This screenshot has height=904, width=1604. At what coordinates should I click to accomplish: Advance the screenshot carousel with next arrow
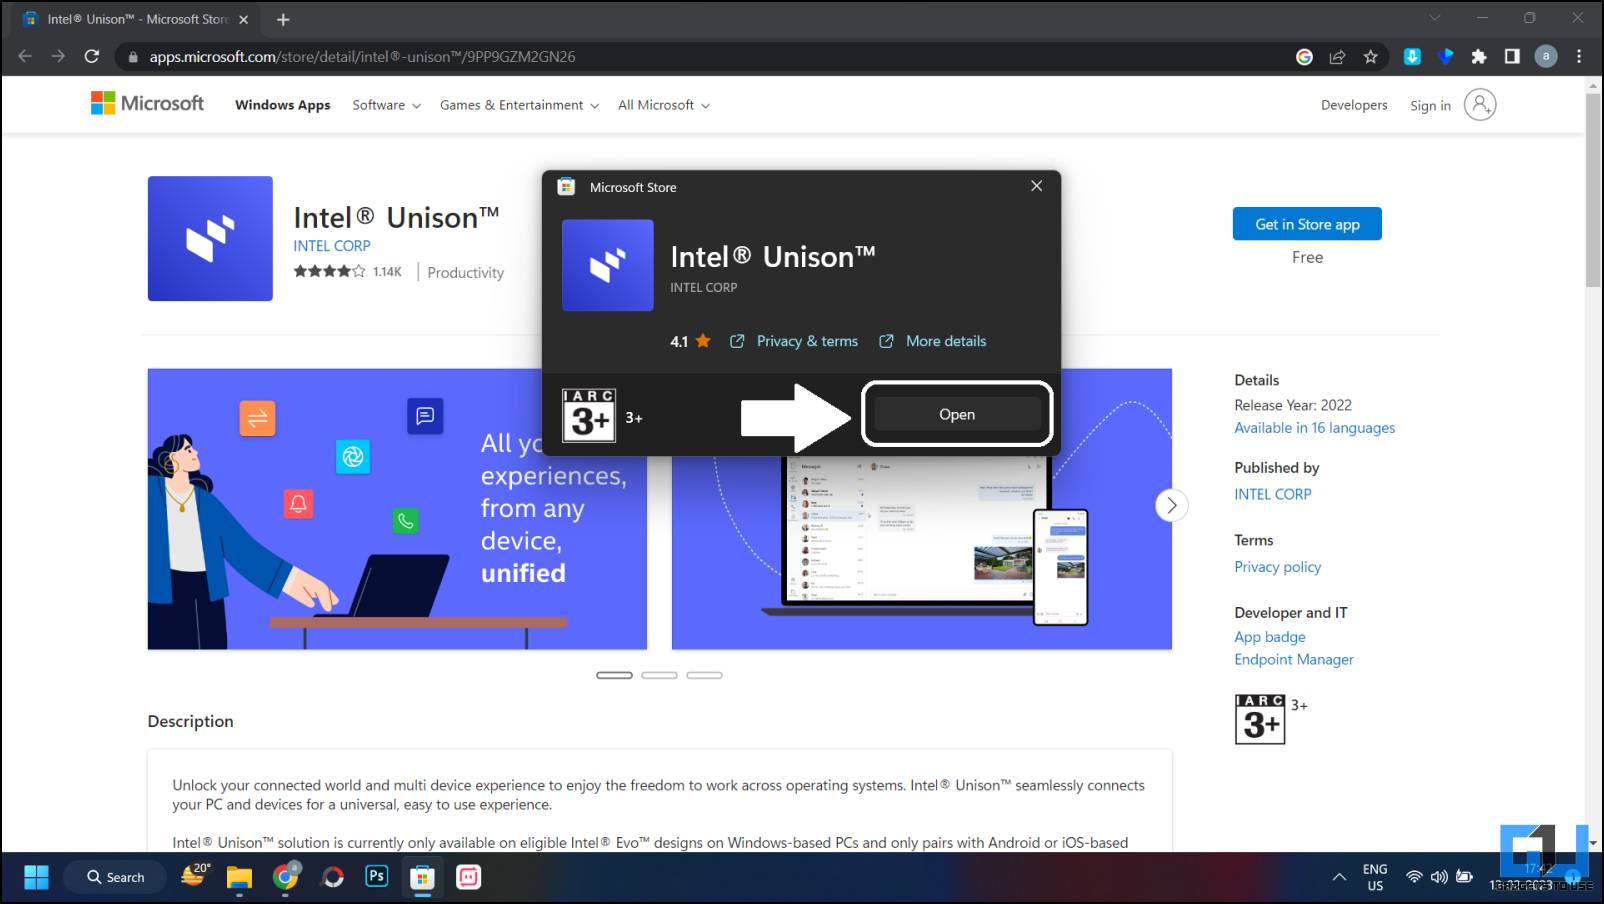[1171, 505]
